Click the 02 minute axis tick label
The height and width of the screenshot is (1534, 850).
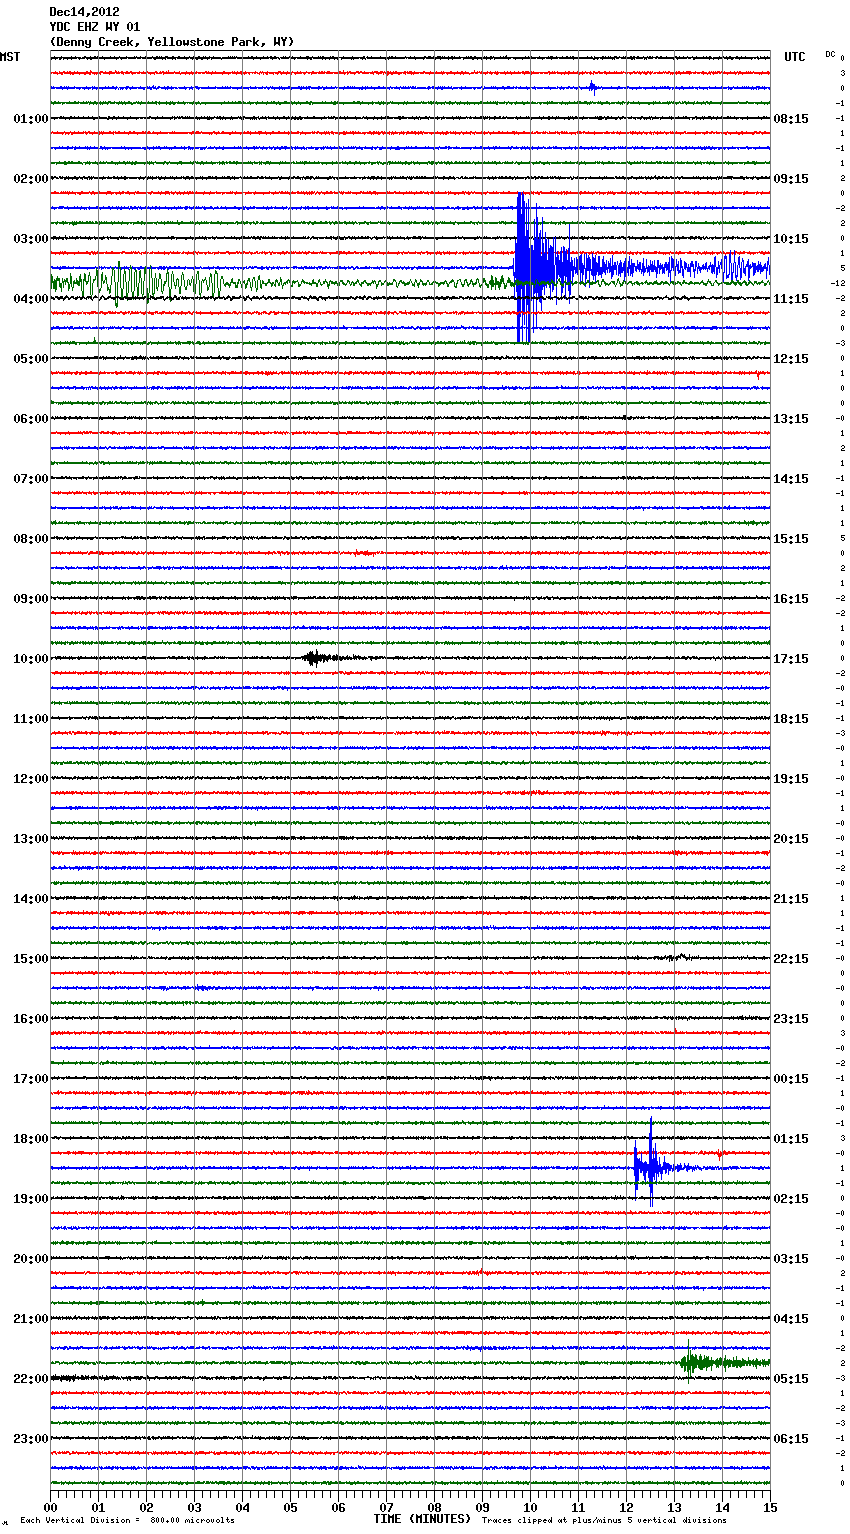146,1507
